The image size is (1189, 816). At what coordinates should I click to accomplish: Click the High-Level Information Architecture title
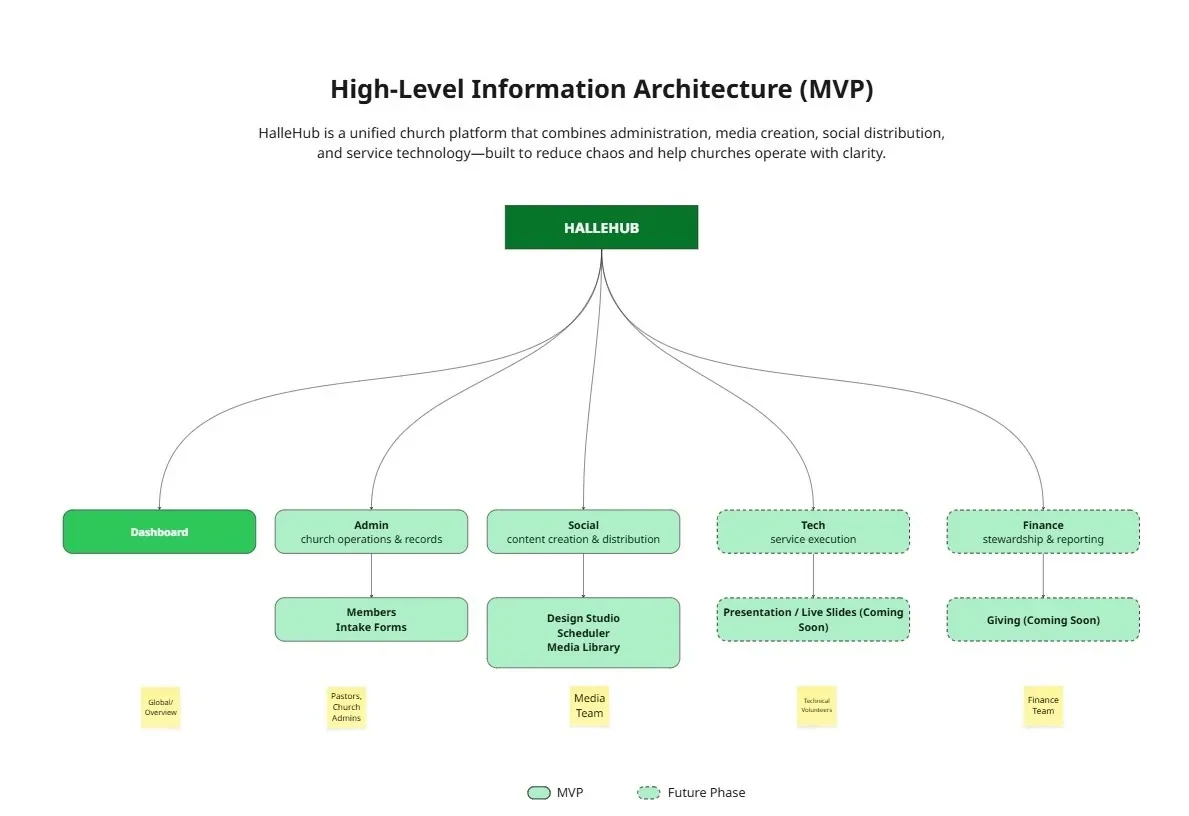click(x=601, y=89)
